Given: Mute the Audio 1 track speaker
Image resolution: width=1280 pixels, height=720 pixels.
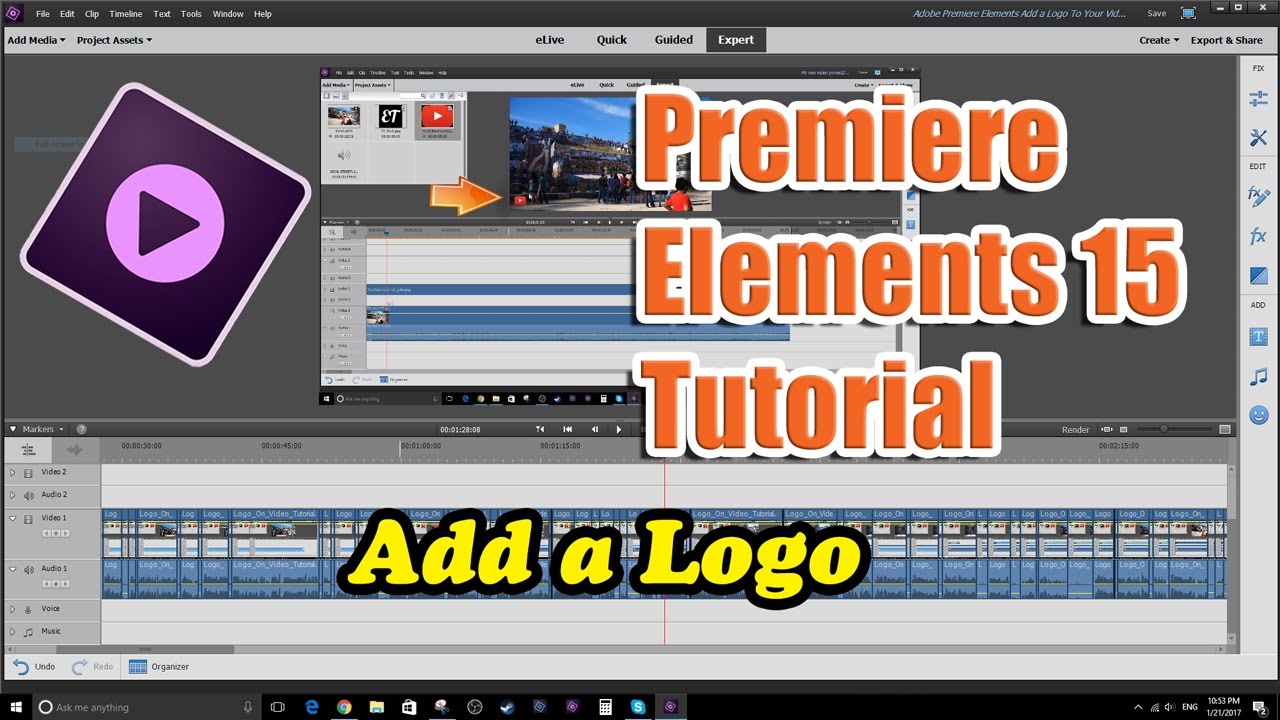Looking at the screenshot, I should click(x=28, y=569).
